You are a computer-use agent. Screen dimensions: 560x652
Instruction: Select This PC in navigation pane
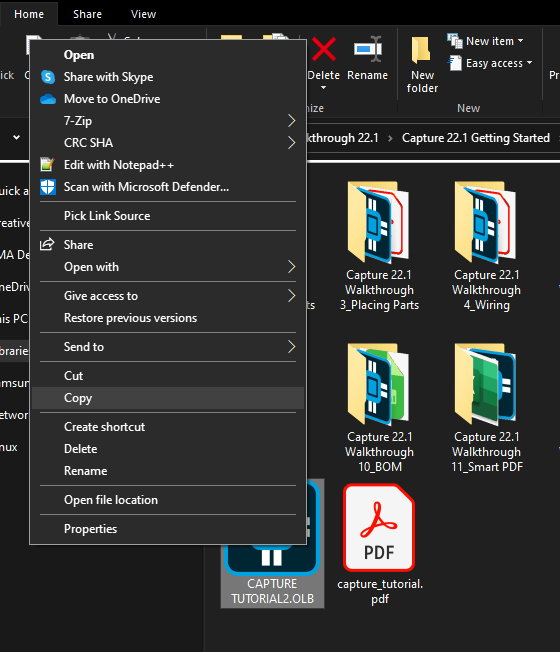click(14, 319)
